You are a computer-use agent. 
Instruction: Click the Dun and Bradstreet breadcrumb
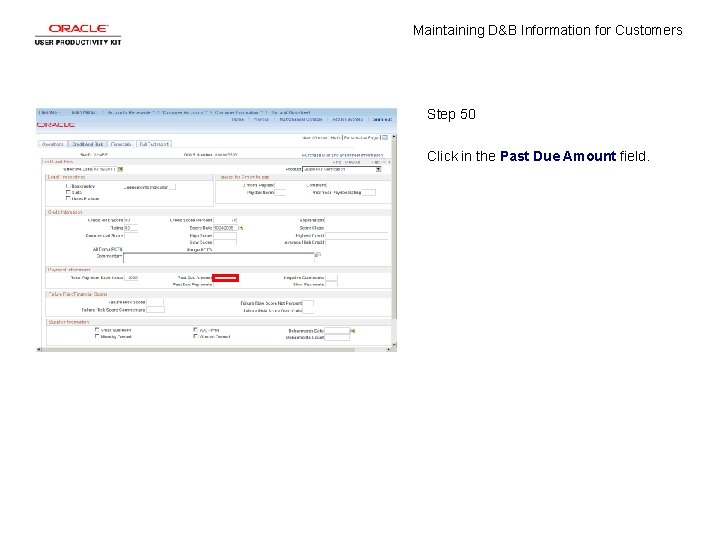(291, 112)
